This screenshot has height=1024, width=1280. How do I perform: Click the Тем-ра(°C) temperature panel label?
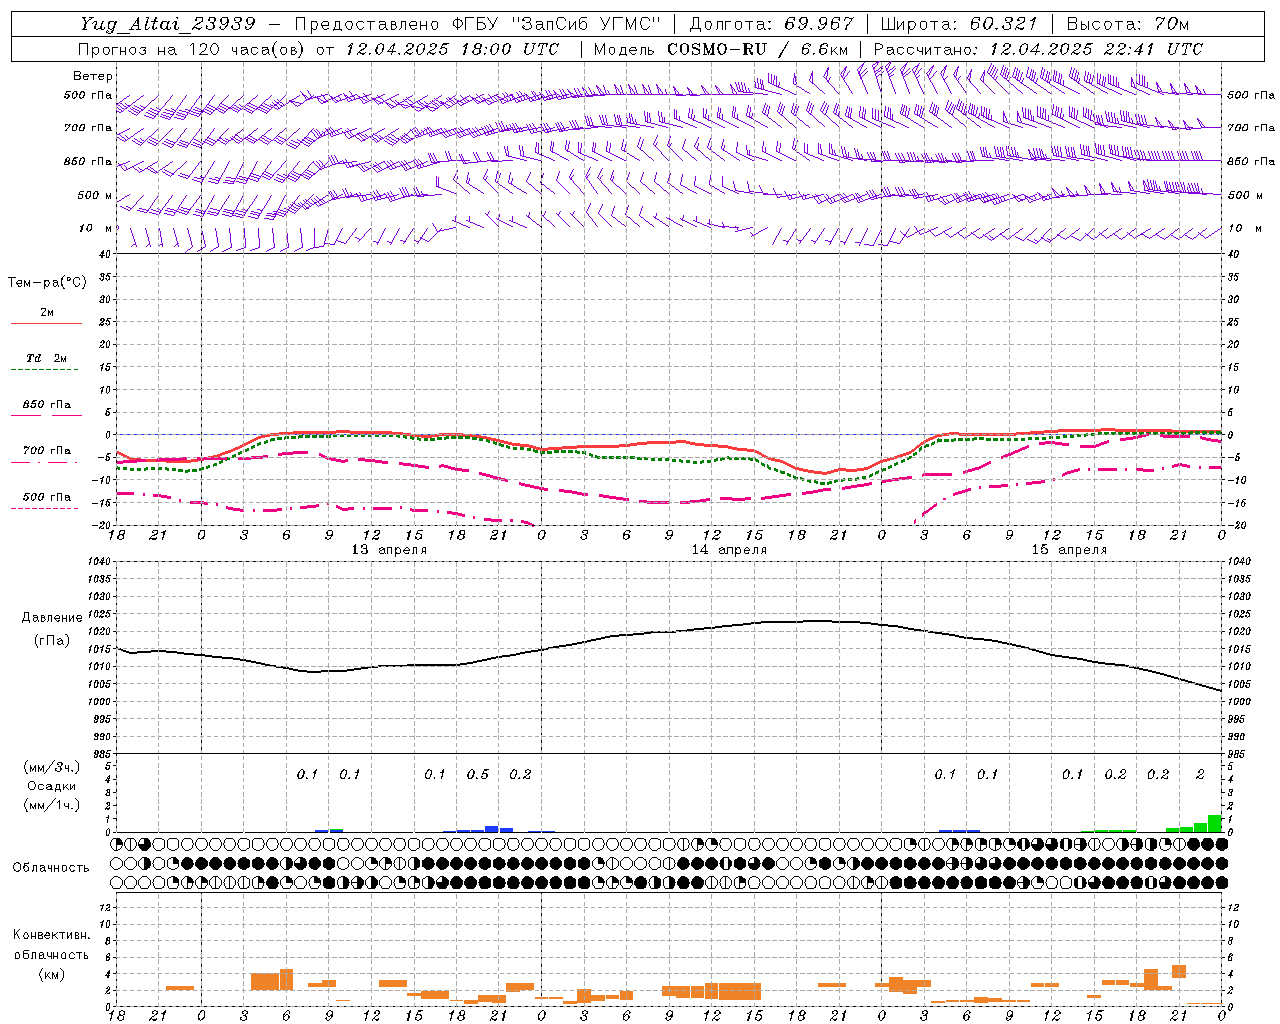pyautogui.click(x=46, y=283)
